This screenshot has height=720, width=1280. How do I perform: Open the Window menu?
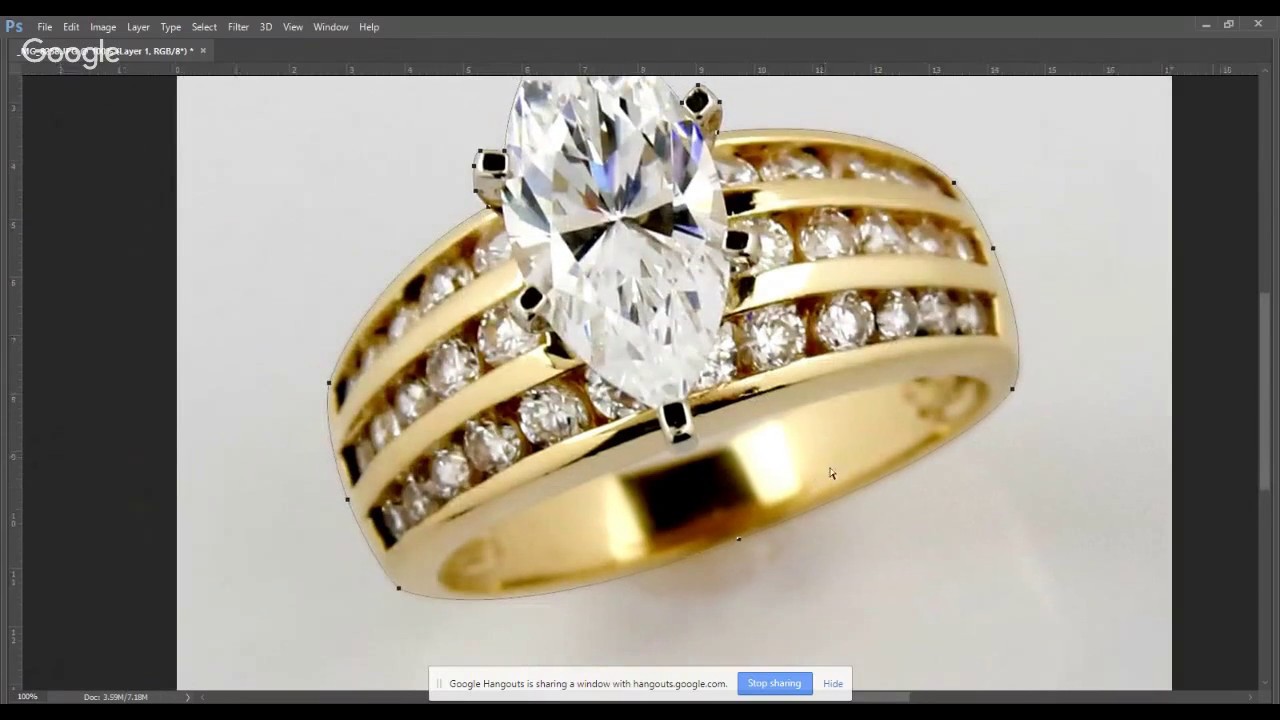tap(331, 27)
